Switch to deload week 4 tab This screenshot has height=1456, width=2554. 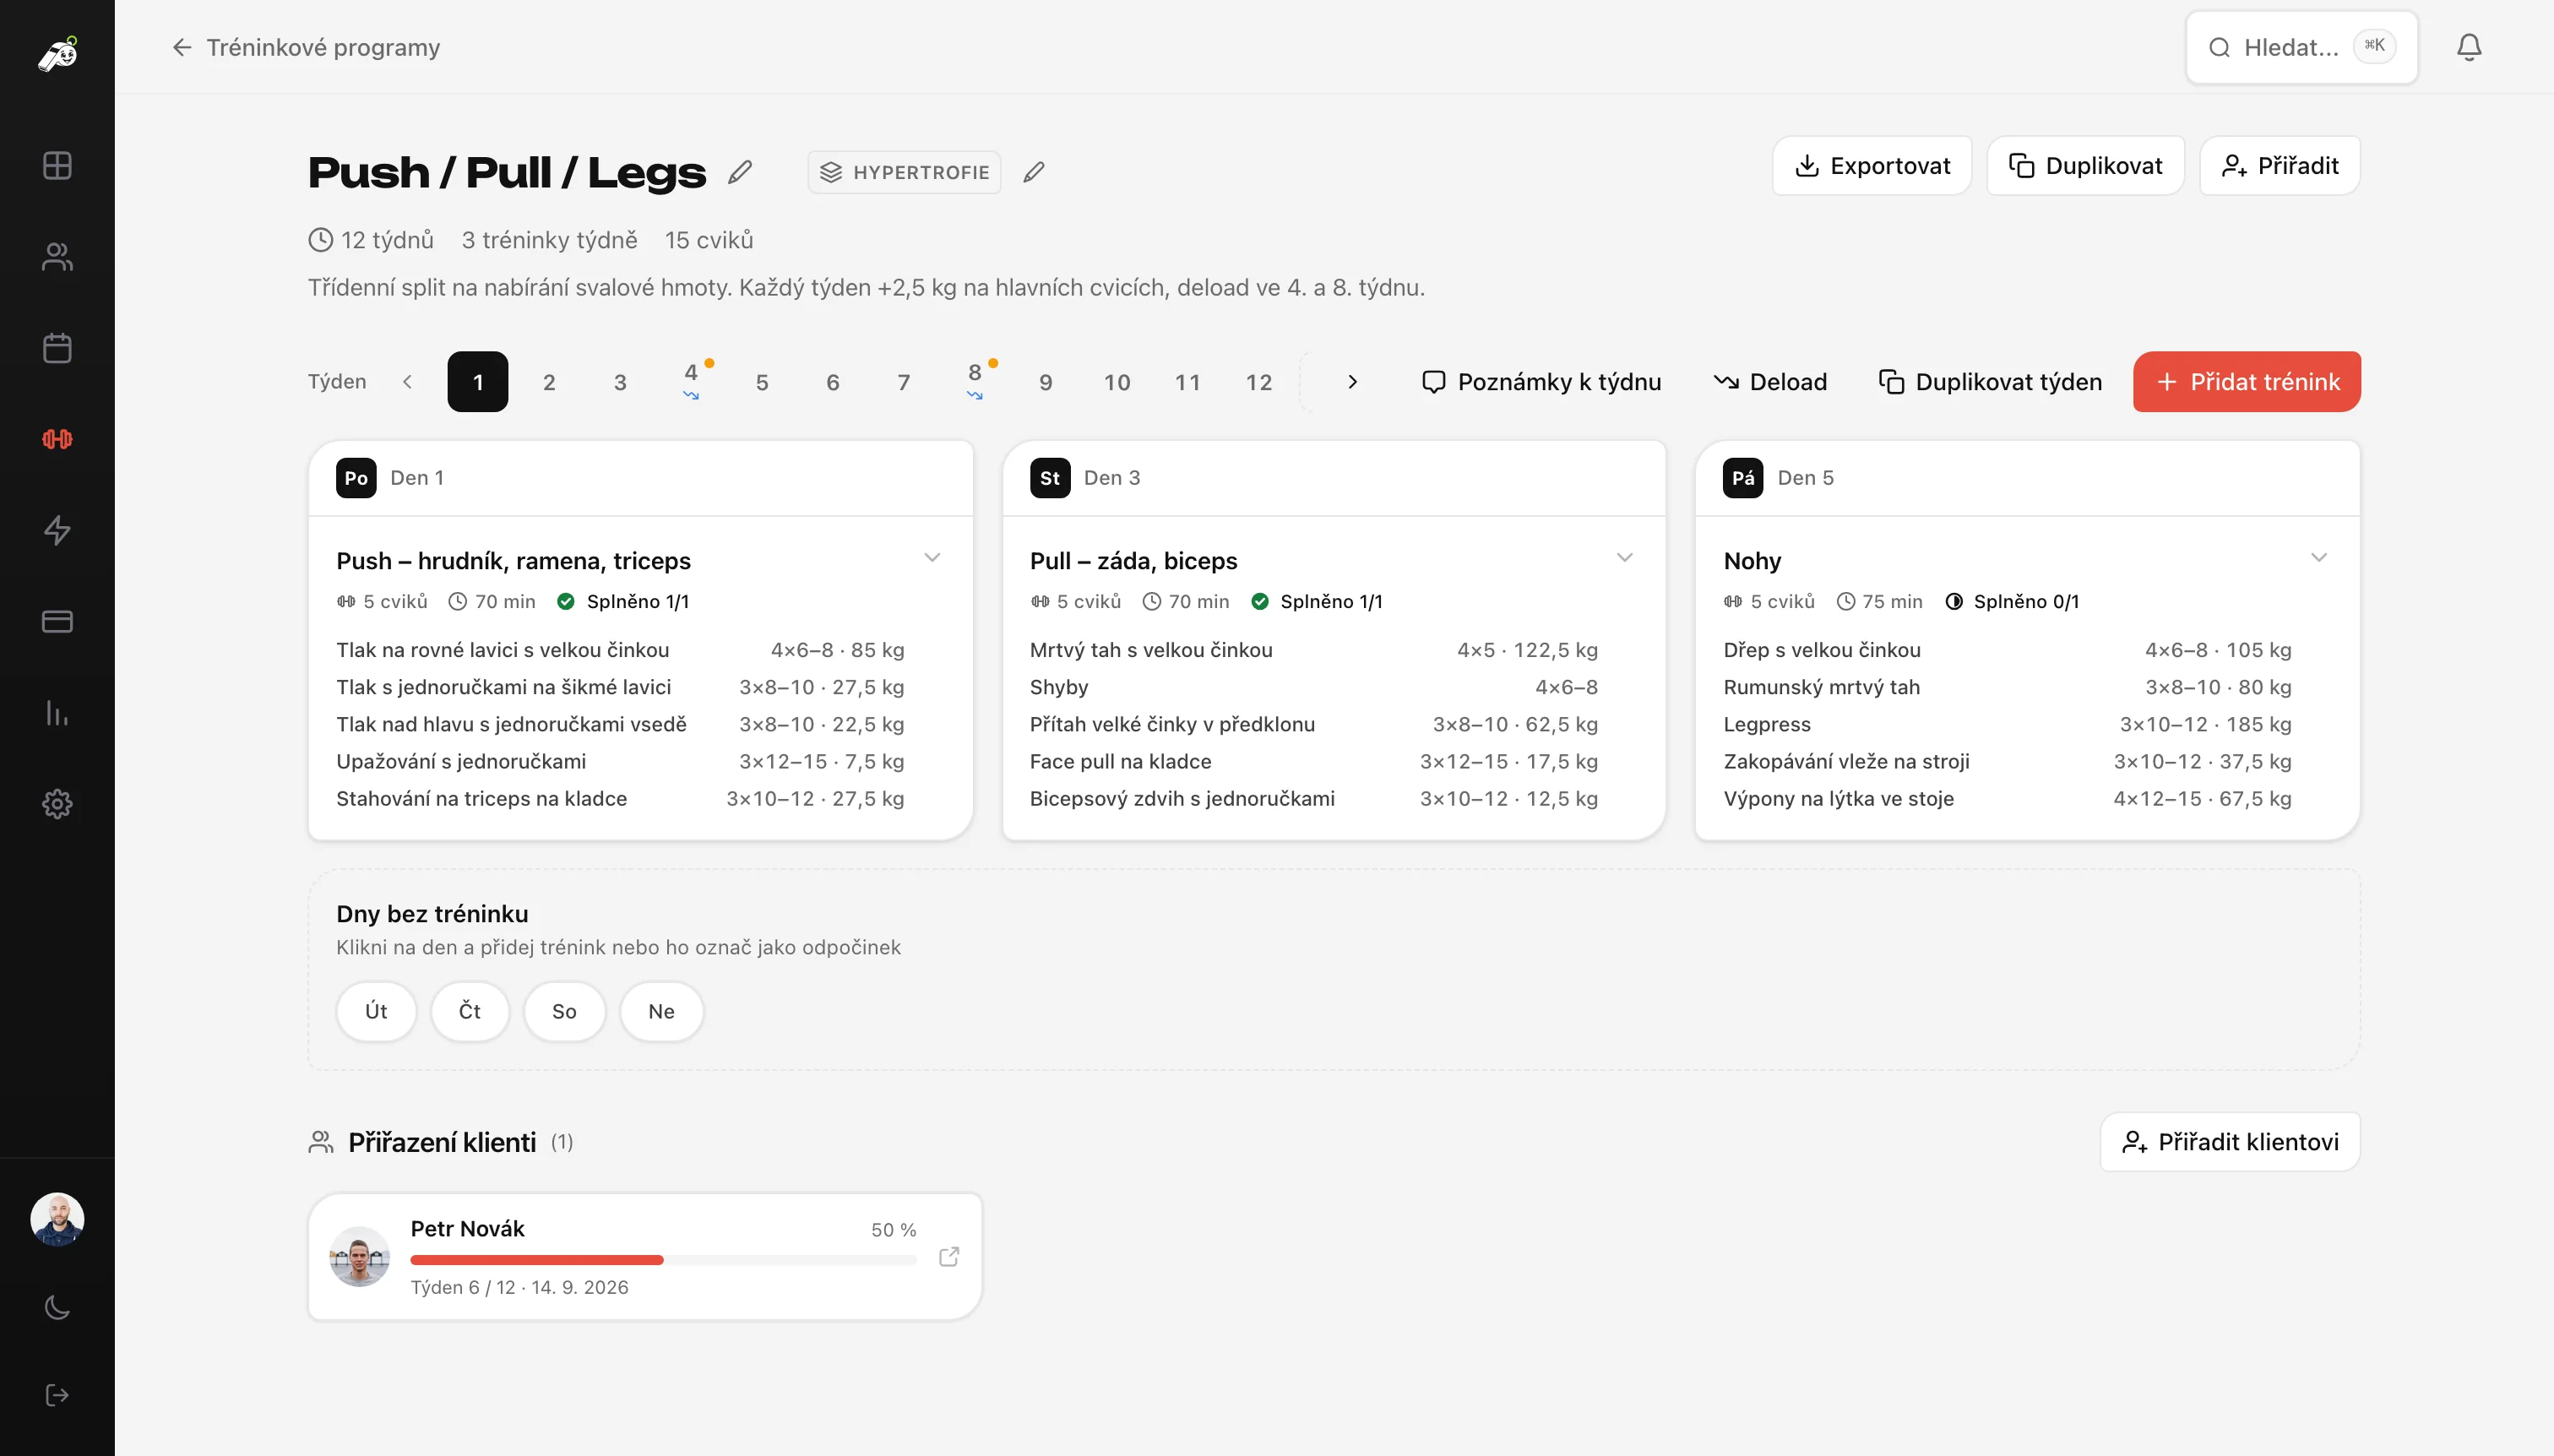tap(691, 381)
